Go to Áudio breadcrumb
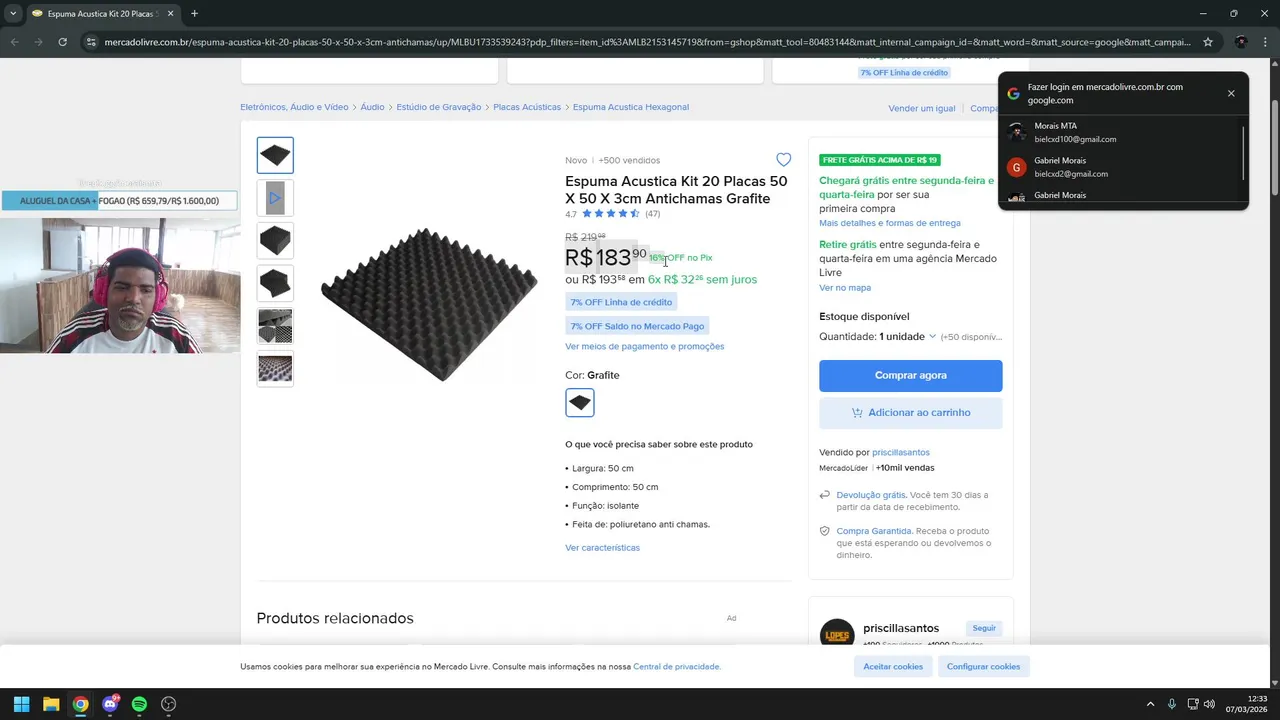This screenshot has height=720, width=1280. pos(372,107)
